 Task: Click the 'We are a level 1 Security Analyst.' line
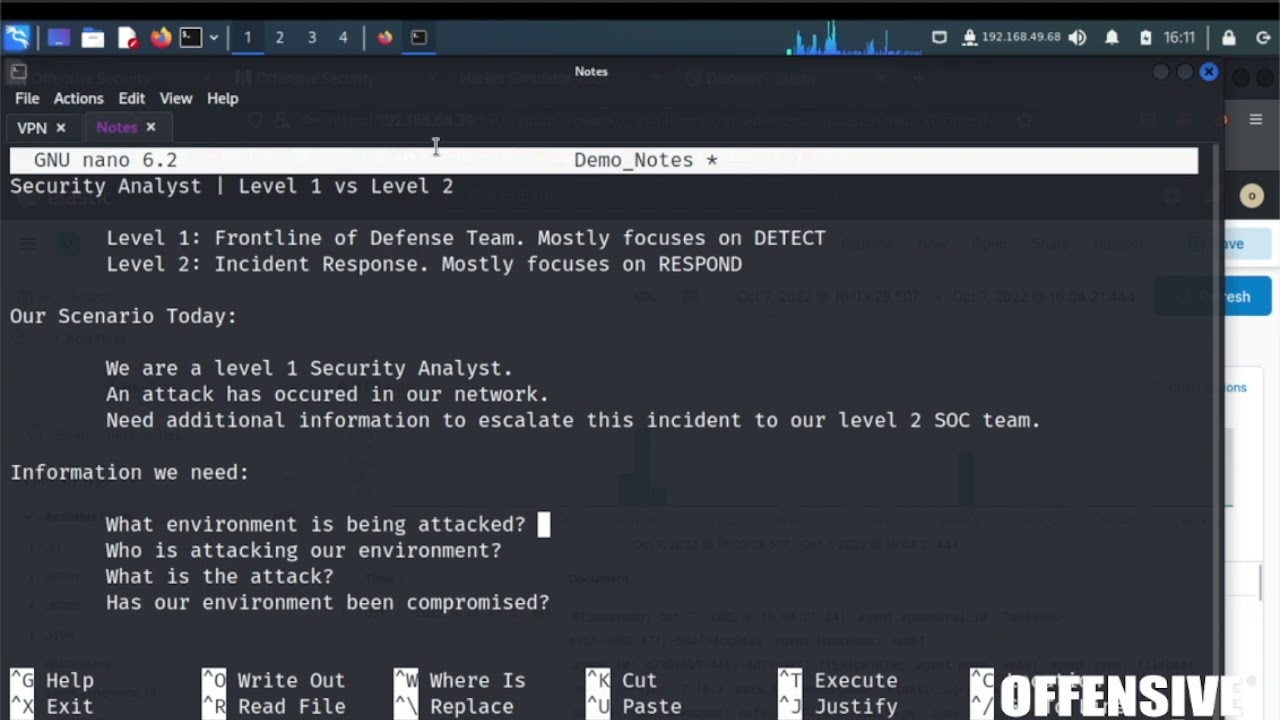309,368
